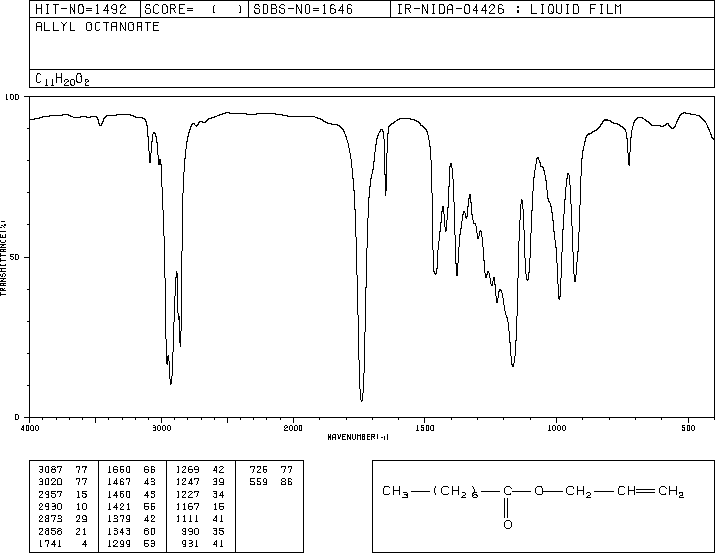Click transmittance 10 beside peak 2930

coord(81,506)
